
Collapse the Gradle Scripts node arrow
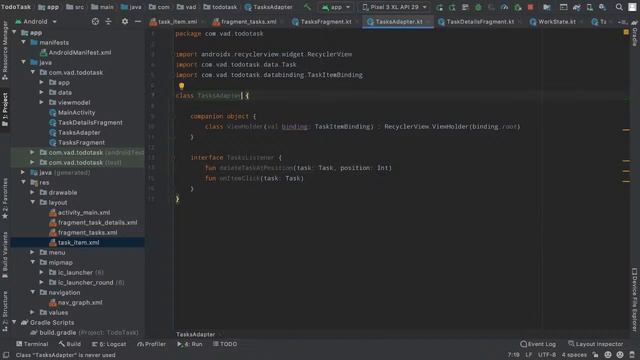(x=14, y=322)
